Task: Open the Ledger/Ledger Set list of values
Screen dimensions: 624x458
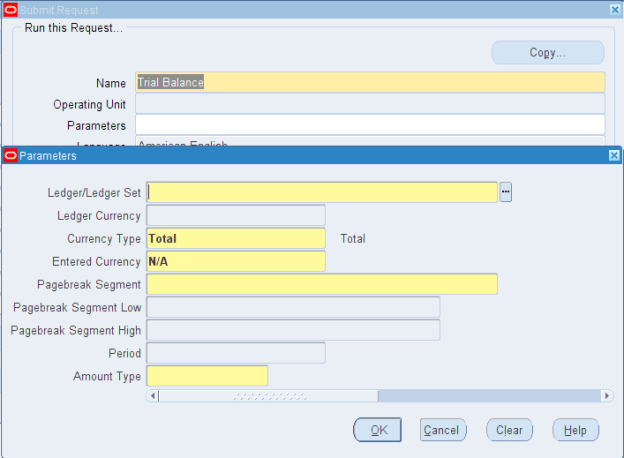Action: (505, 192)
